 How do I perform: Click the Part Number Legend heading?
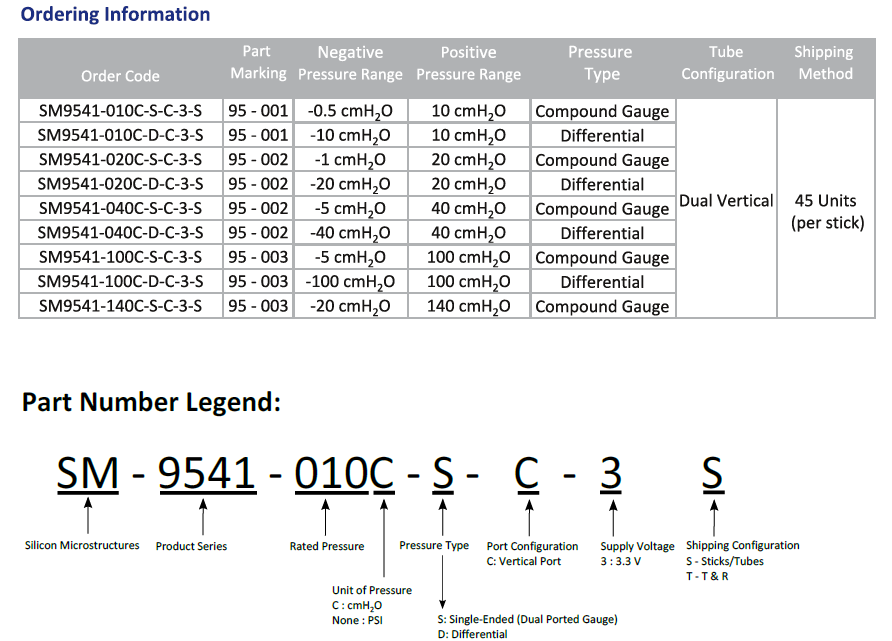click(x=151, y=402)
